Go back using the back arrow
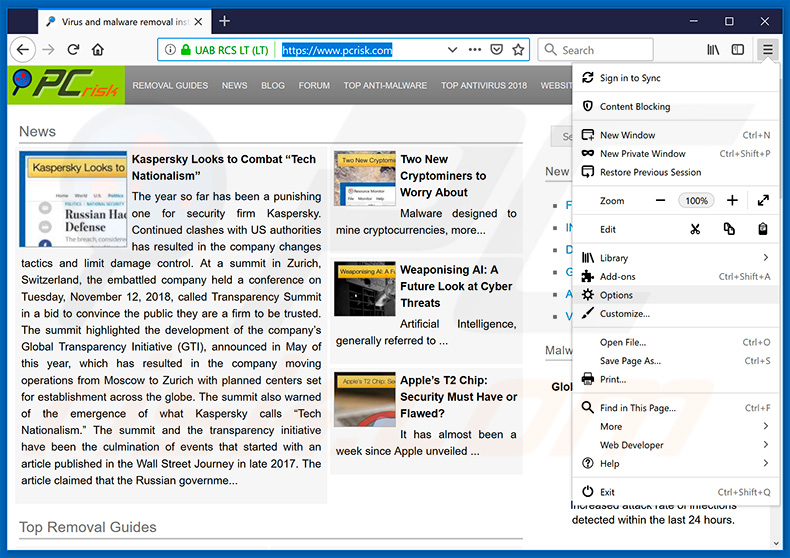 [x=23, y=49]
